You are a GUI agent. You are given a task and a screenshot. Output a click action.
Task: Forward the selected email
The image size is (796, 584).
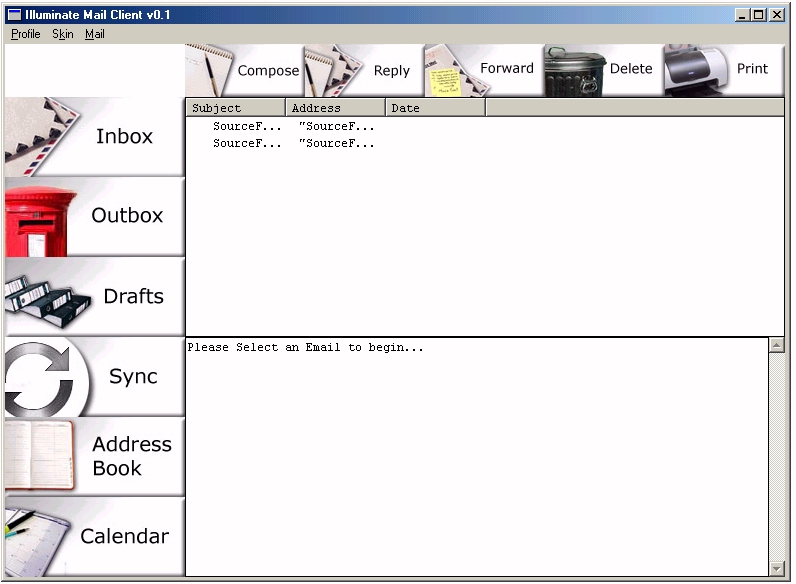click(484, 70)
